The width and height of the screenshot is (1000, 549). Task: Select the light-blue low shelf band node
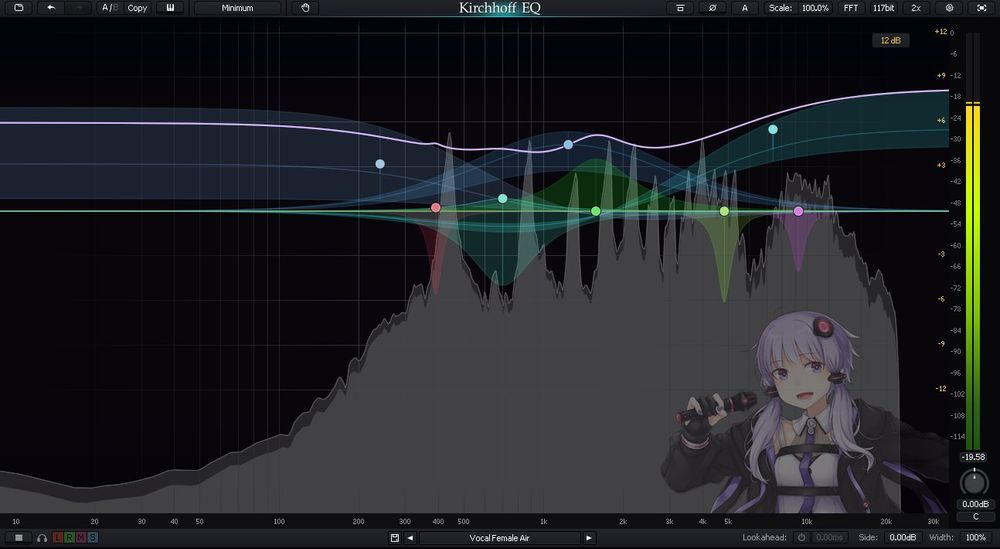(380, 164)
